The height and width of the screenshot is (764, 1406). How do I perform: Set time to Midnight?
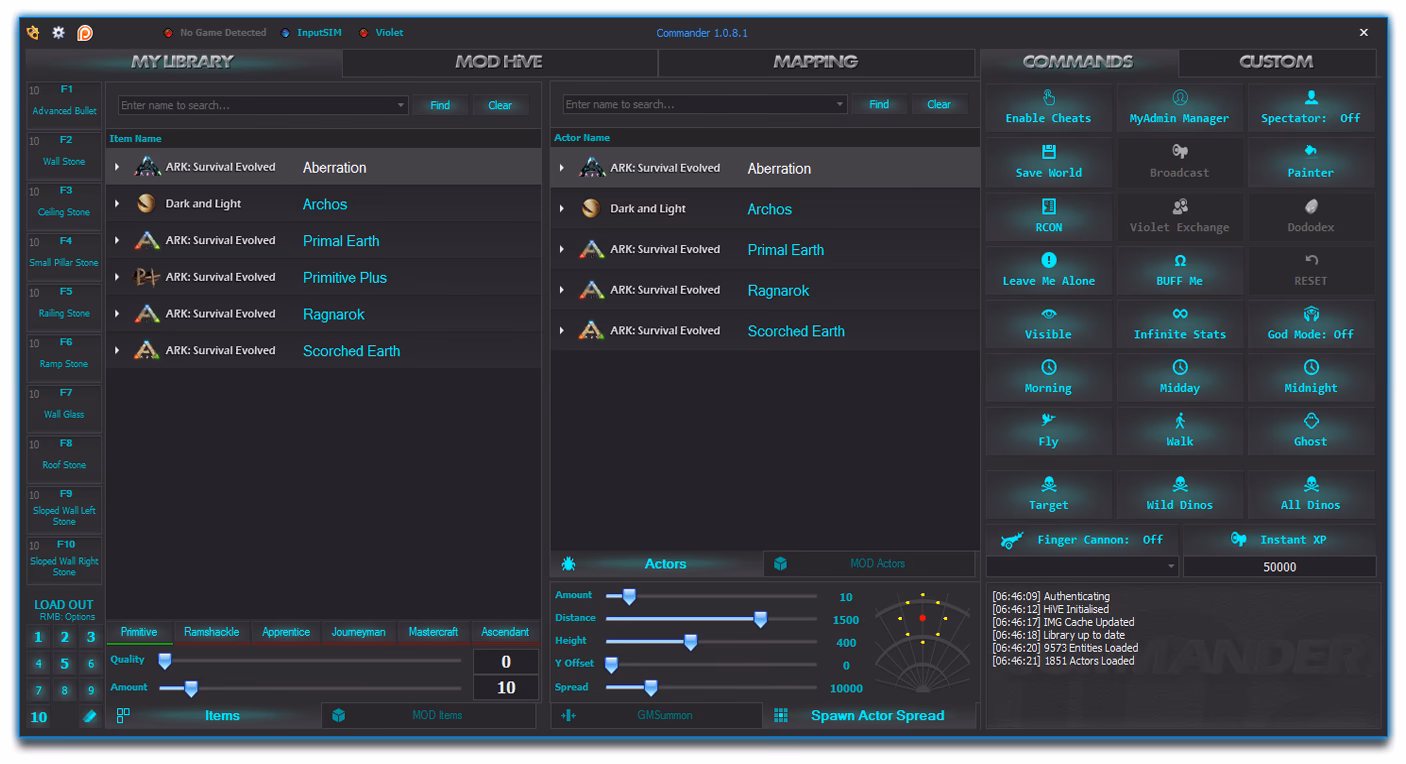1310,377
